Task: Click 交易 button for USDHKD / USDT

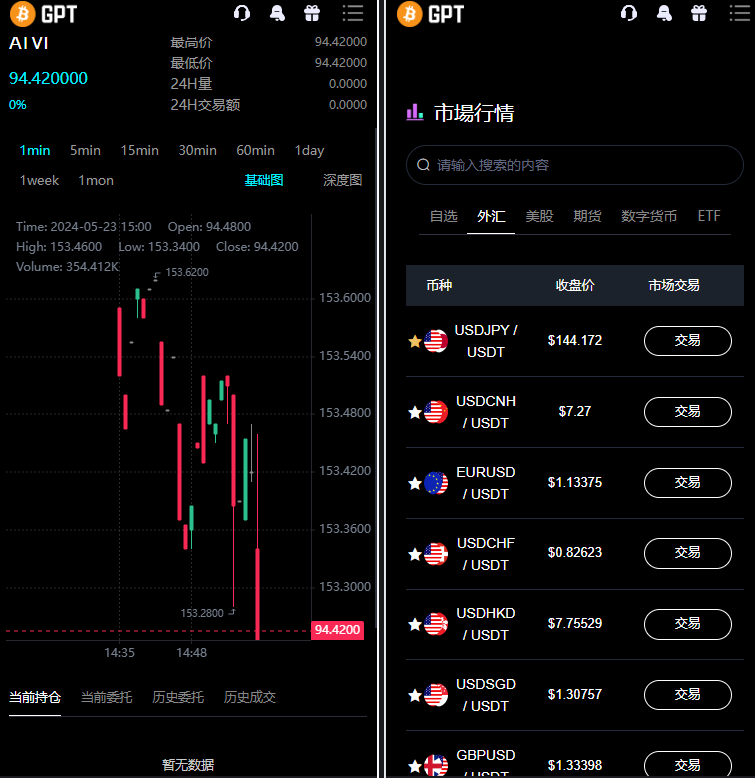Action: coord(688,624)
